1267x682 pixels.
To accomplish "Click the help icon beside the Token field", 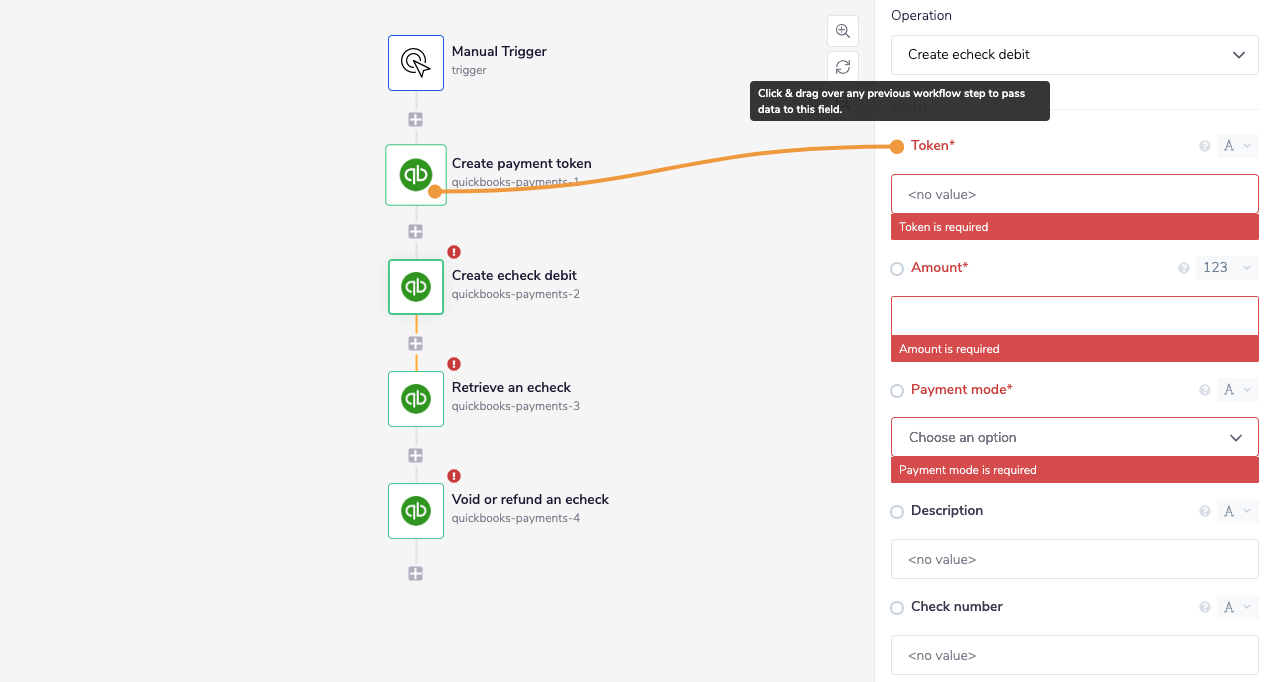I will 1204,145.
